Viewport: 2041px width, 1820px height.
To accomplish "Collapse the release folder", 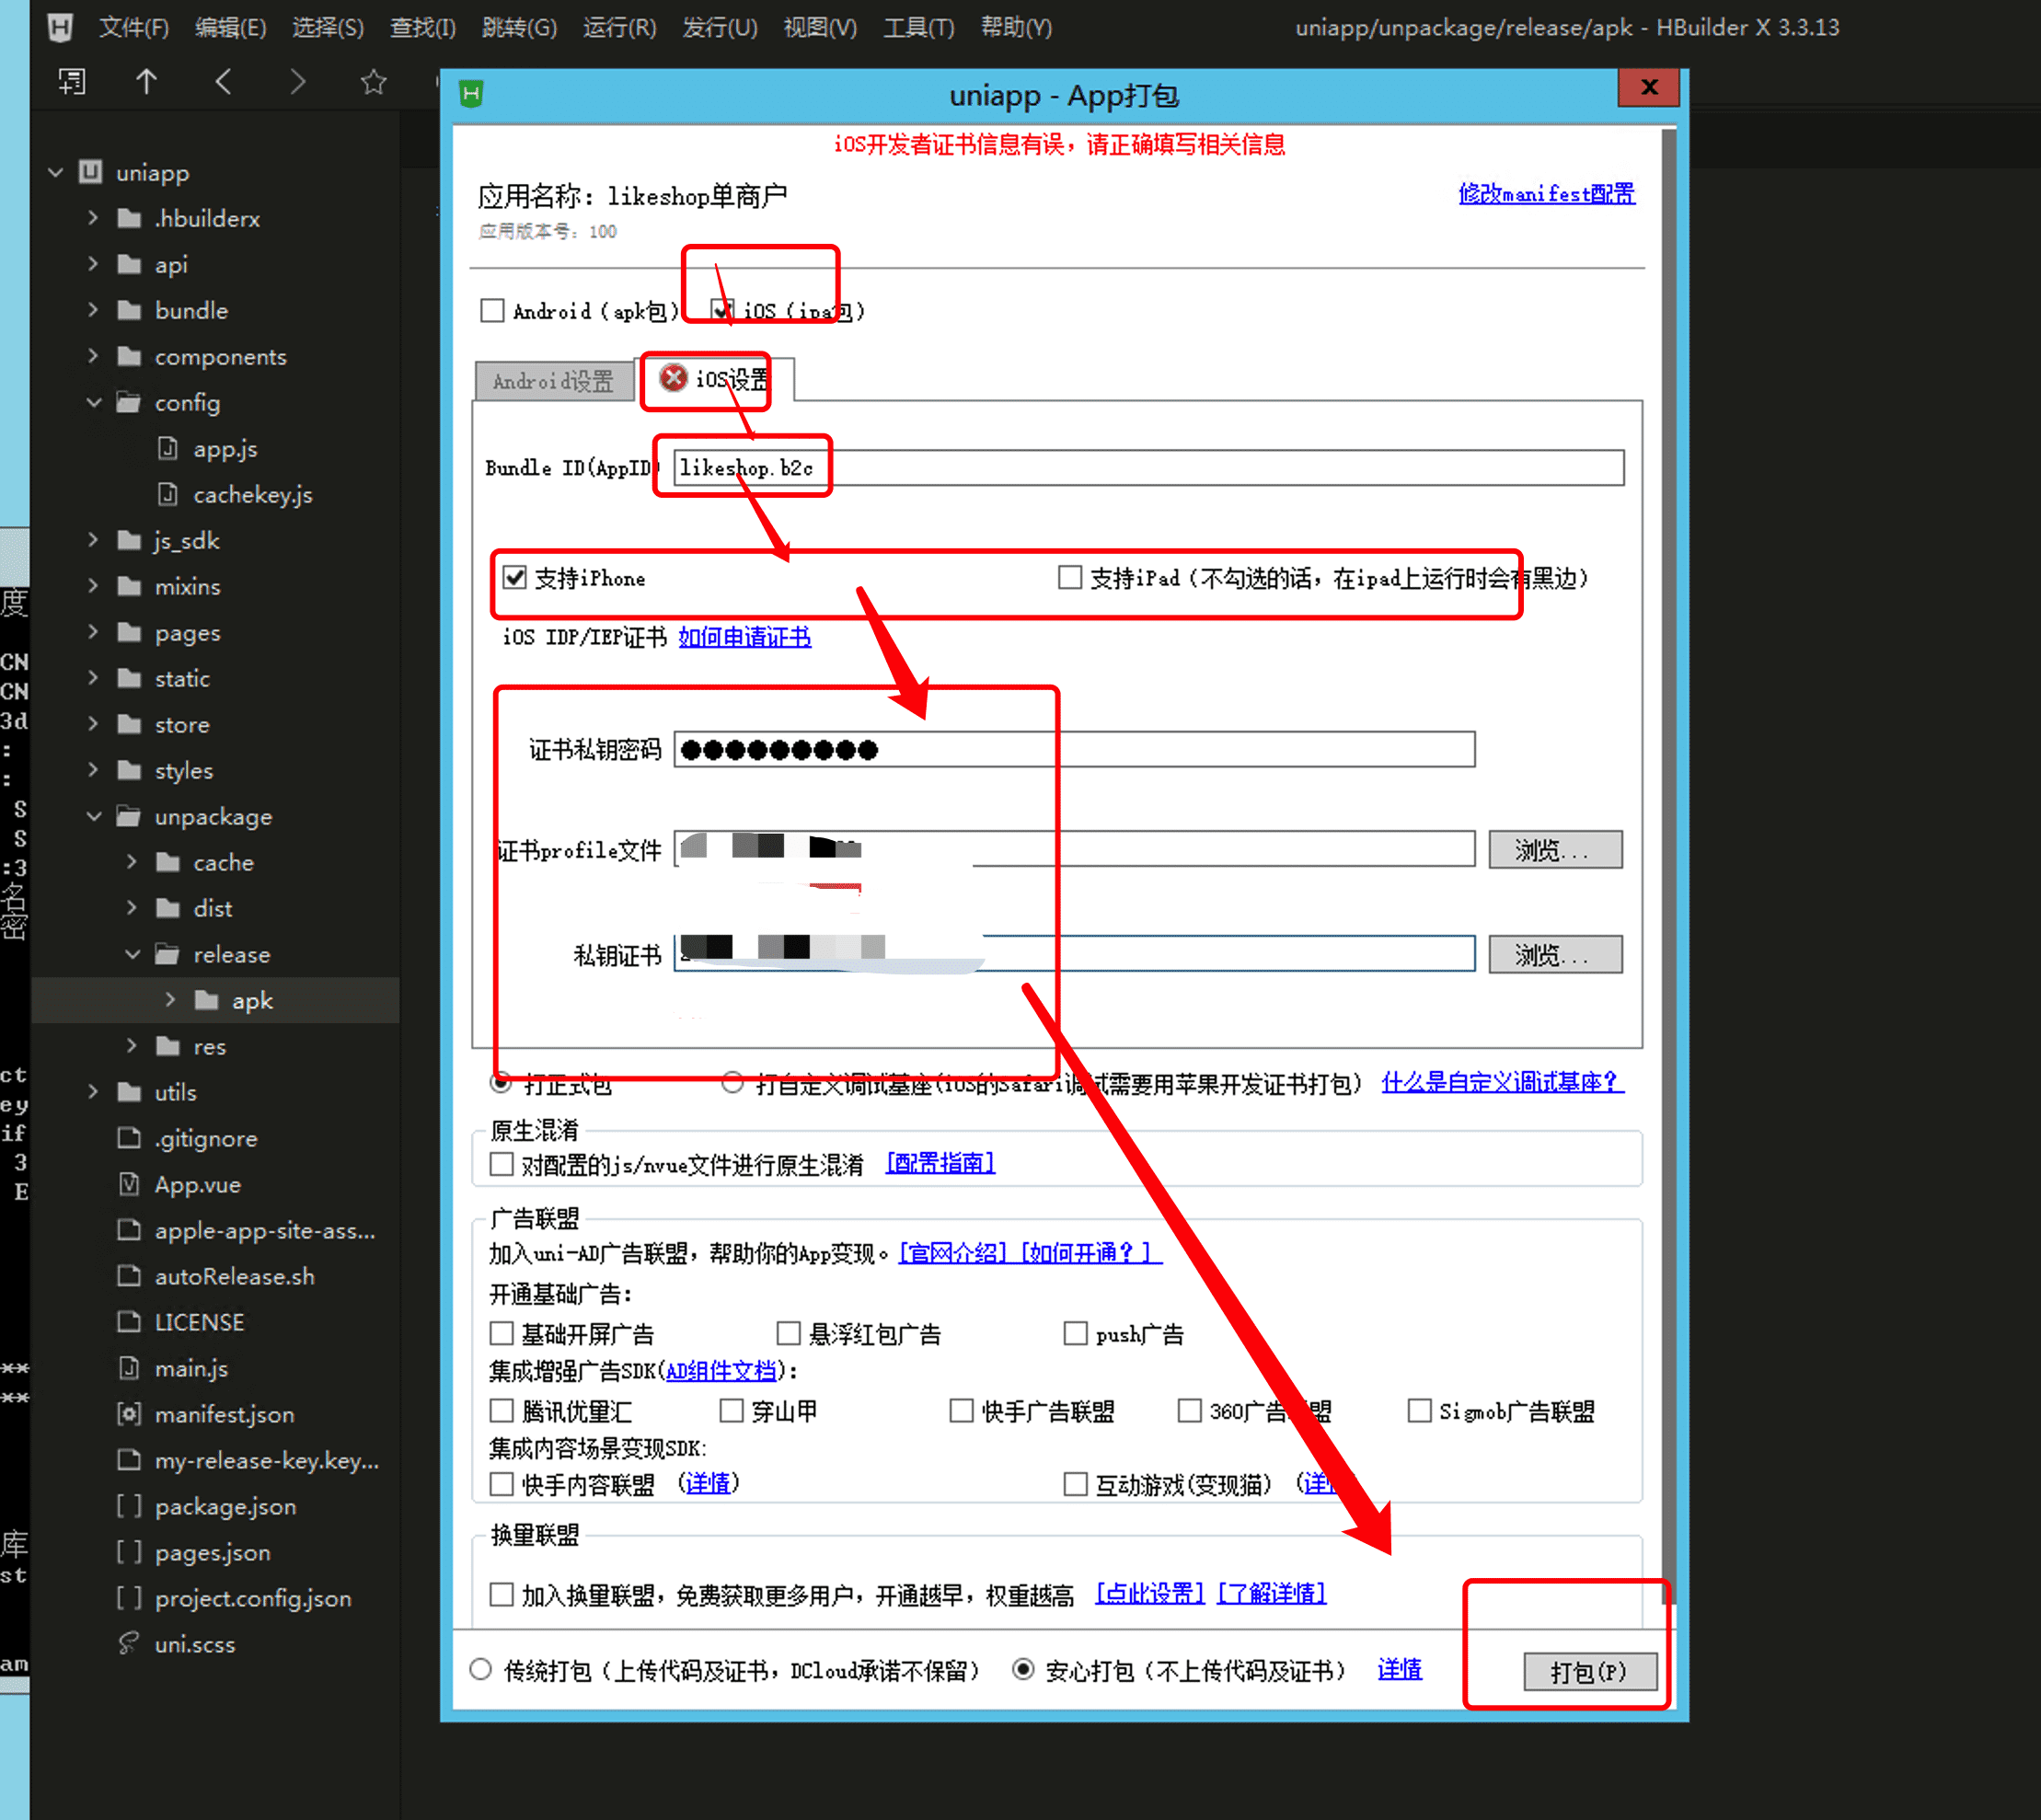I will pos(132,954).
